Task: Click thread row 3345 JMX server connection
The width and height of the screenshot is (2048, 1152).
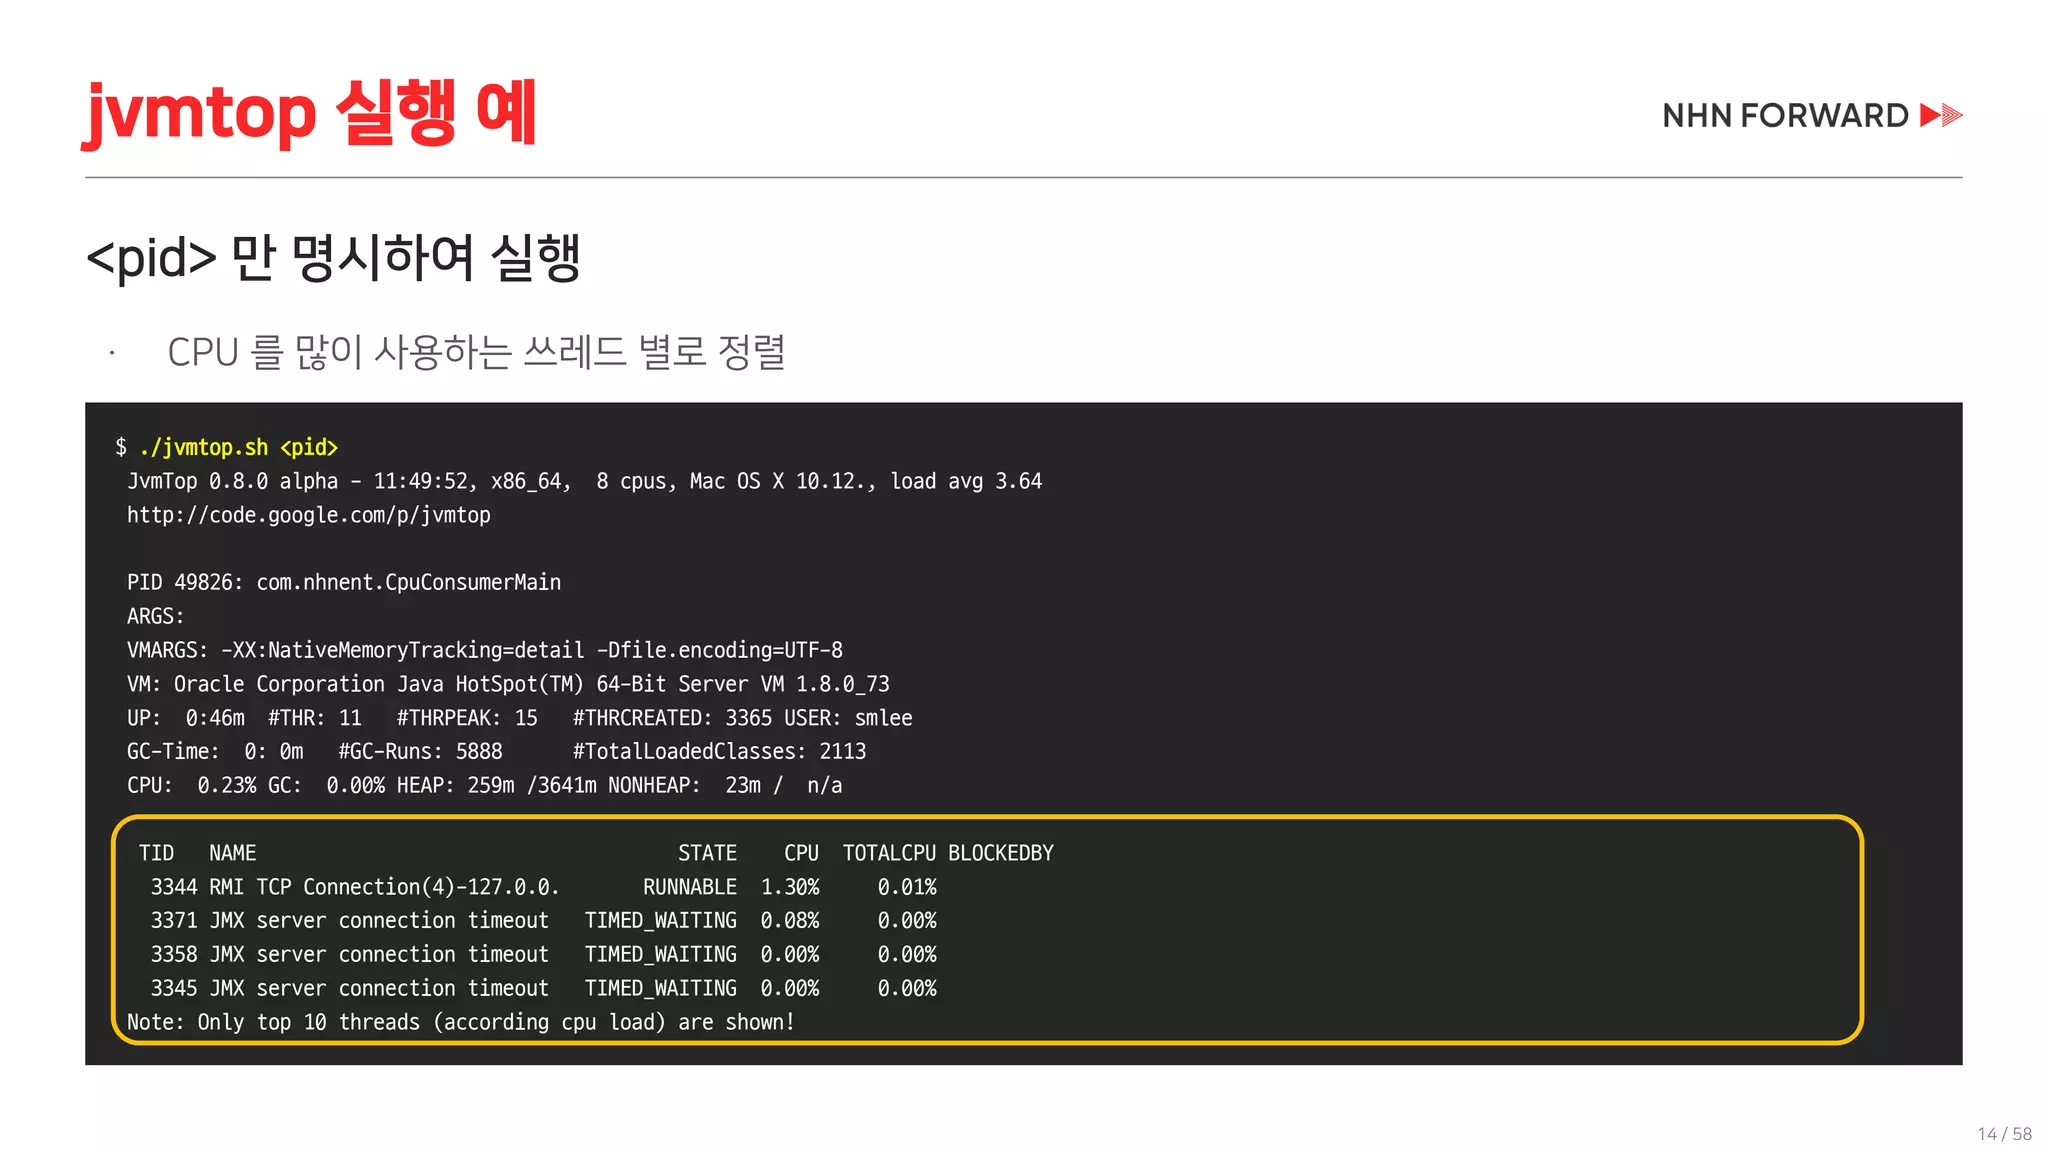Action: point(544,988)
